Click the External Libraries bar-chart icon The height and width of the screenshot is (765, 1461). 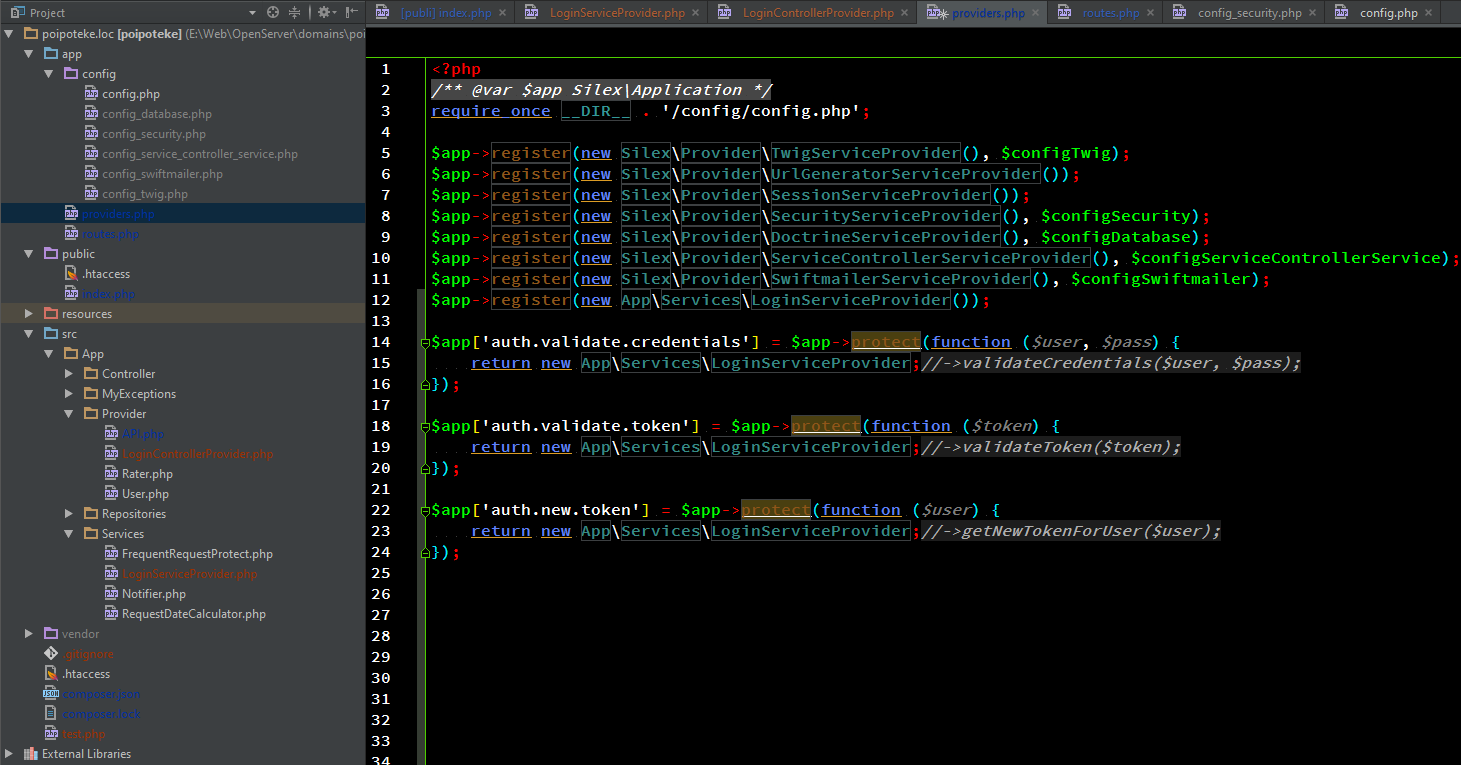click(31, 754)
